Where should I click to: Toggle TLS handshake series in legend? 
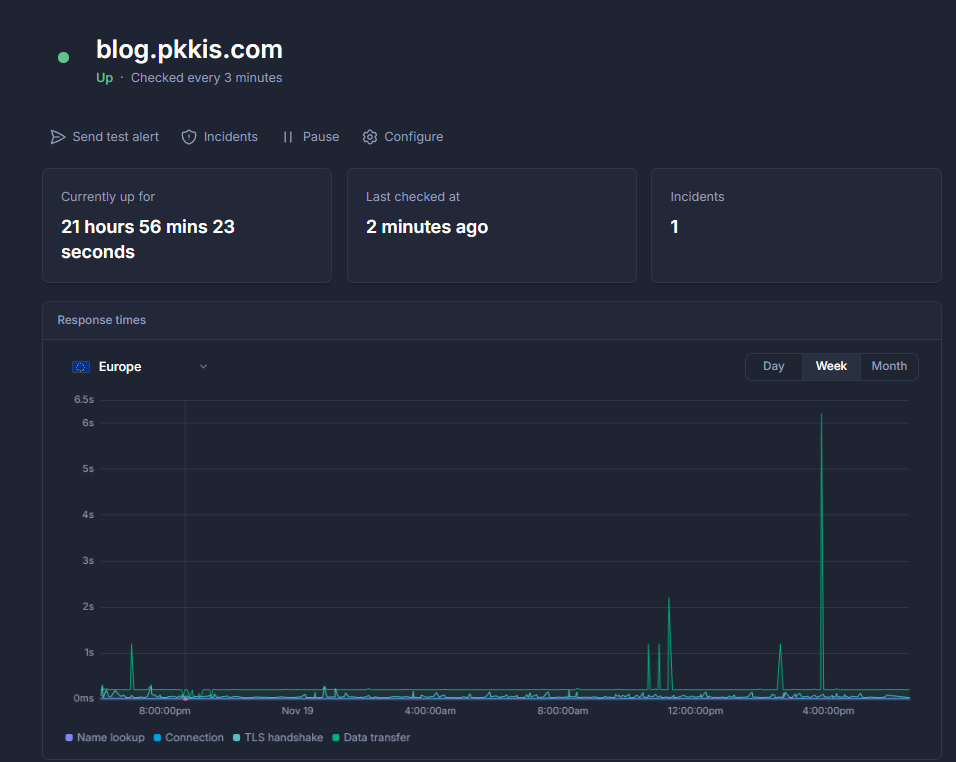(x=277, y=738)
